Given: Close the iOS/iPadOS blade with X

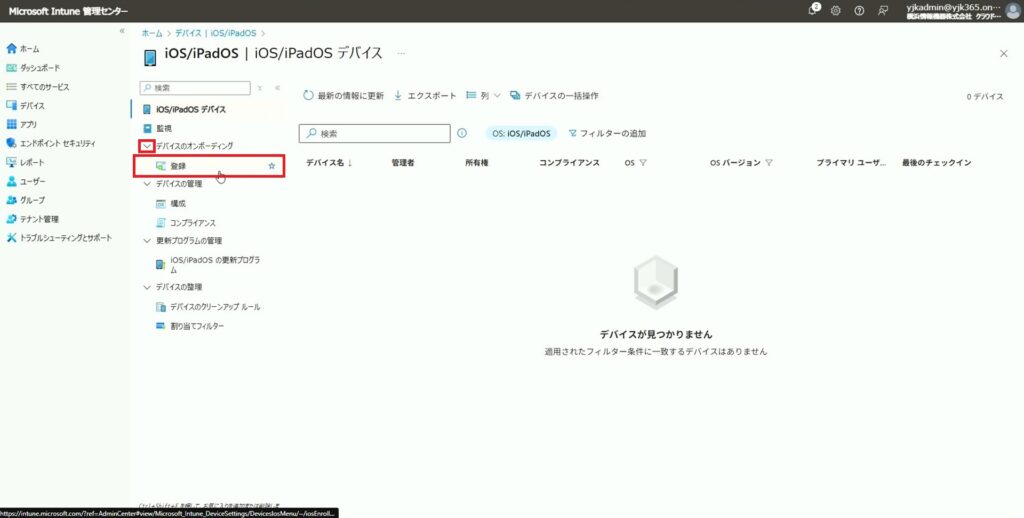Looking at the screenshot, I should 1004,54.
